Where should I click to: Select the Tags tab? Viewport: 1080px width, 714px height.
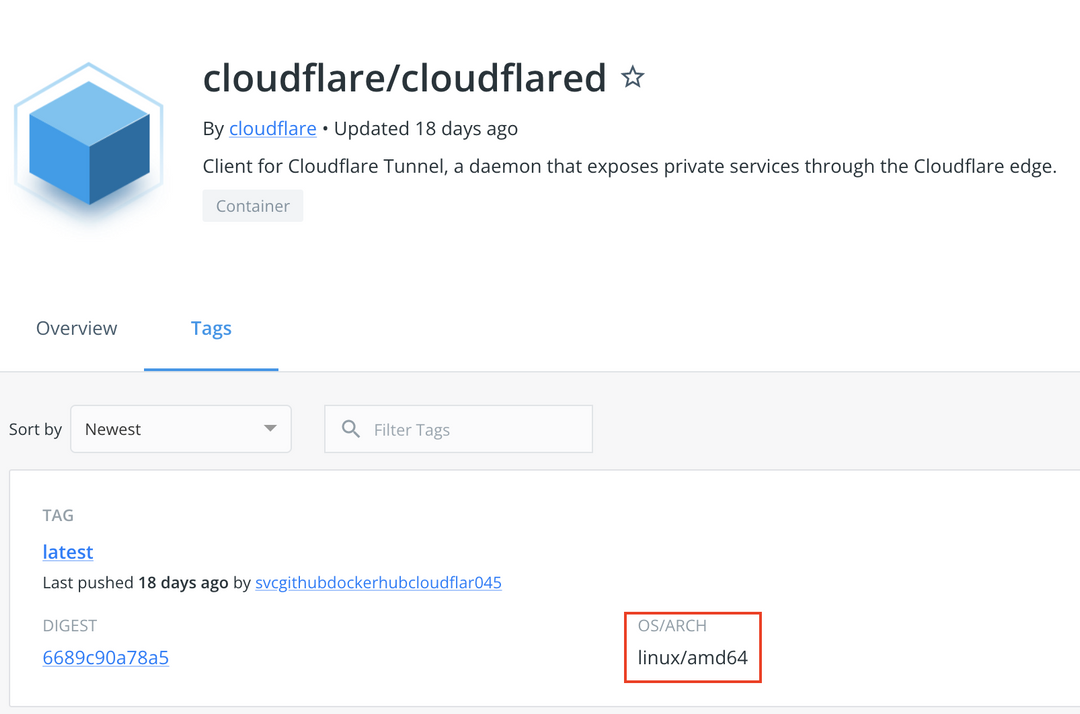click(x=211, y=328)
